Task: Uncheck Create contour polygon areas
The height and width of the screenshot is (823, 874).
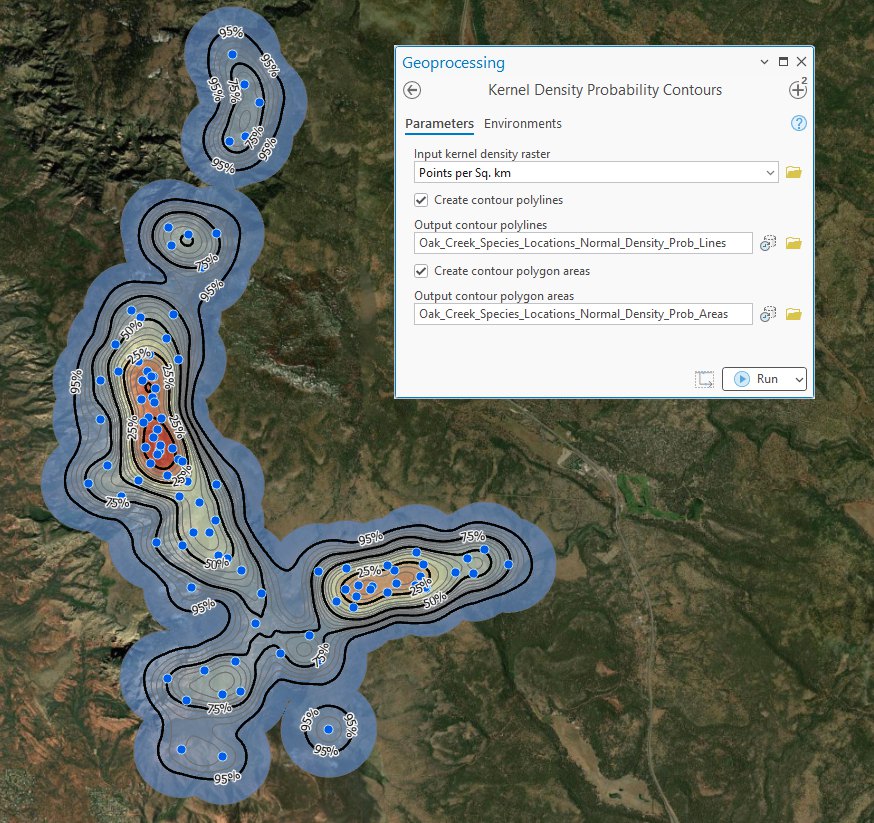Action: click(421, 271)
